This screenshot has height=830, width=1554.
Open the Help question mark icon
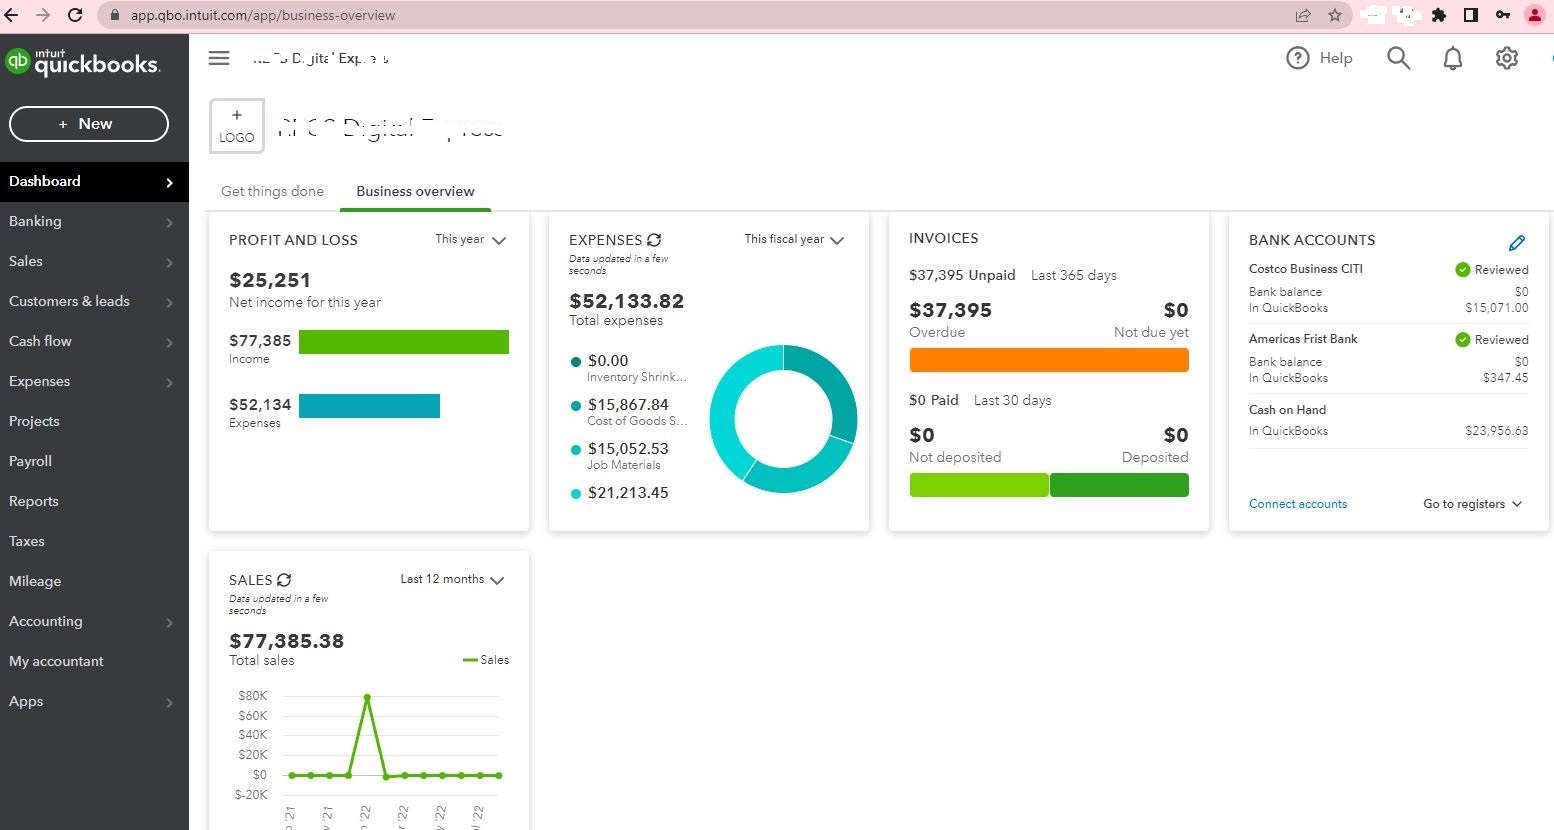pos(1297,58)
